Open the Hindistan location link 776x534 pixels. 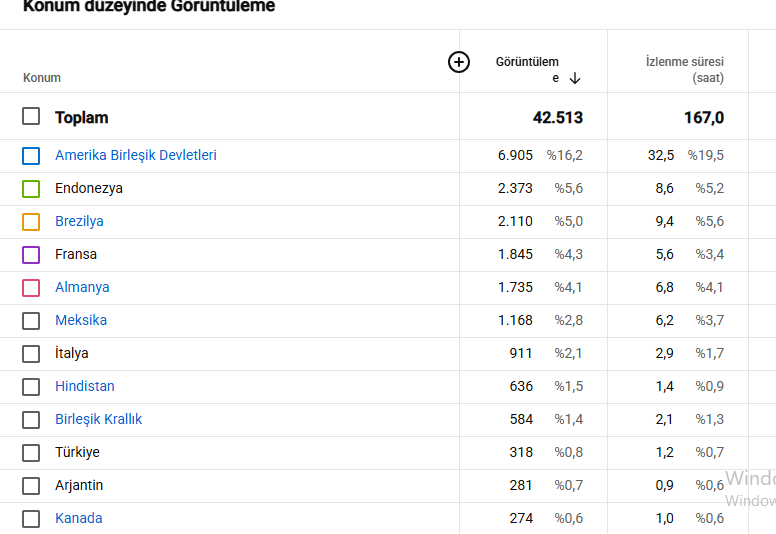[85, 386]
